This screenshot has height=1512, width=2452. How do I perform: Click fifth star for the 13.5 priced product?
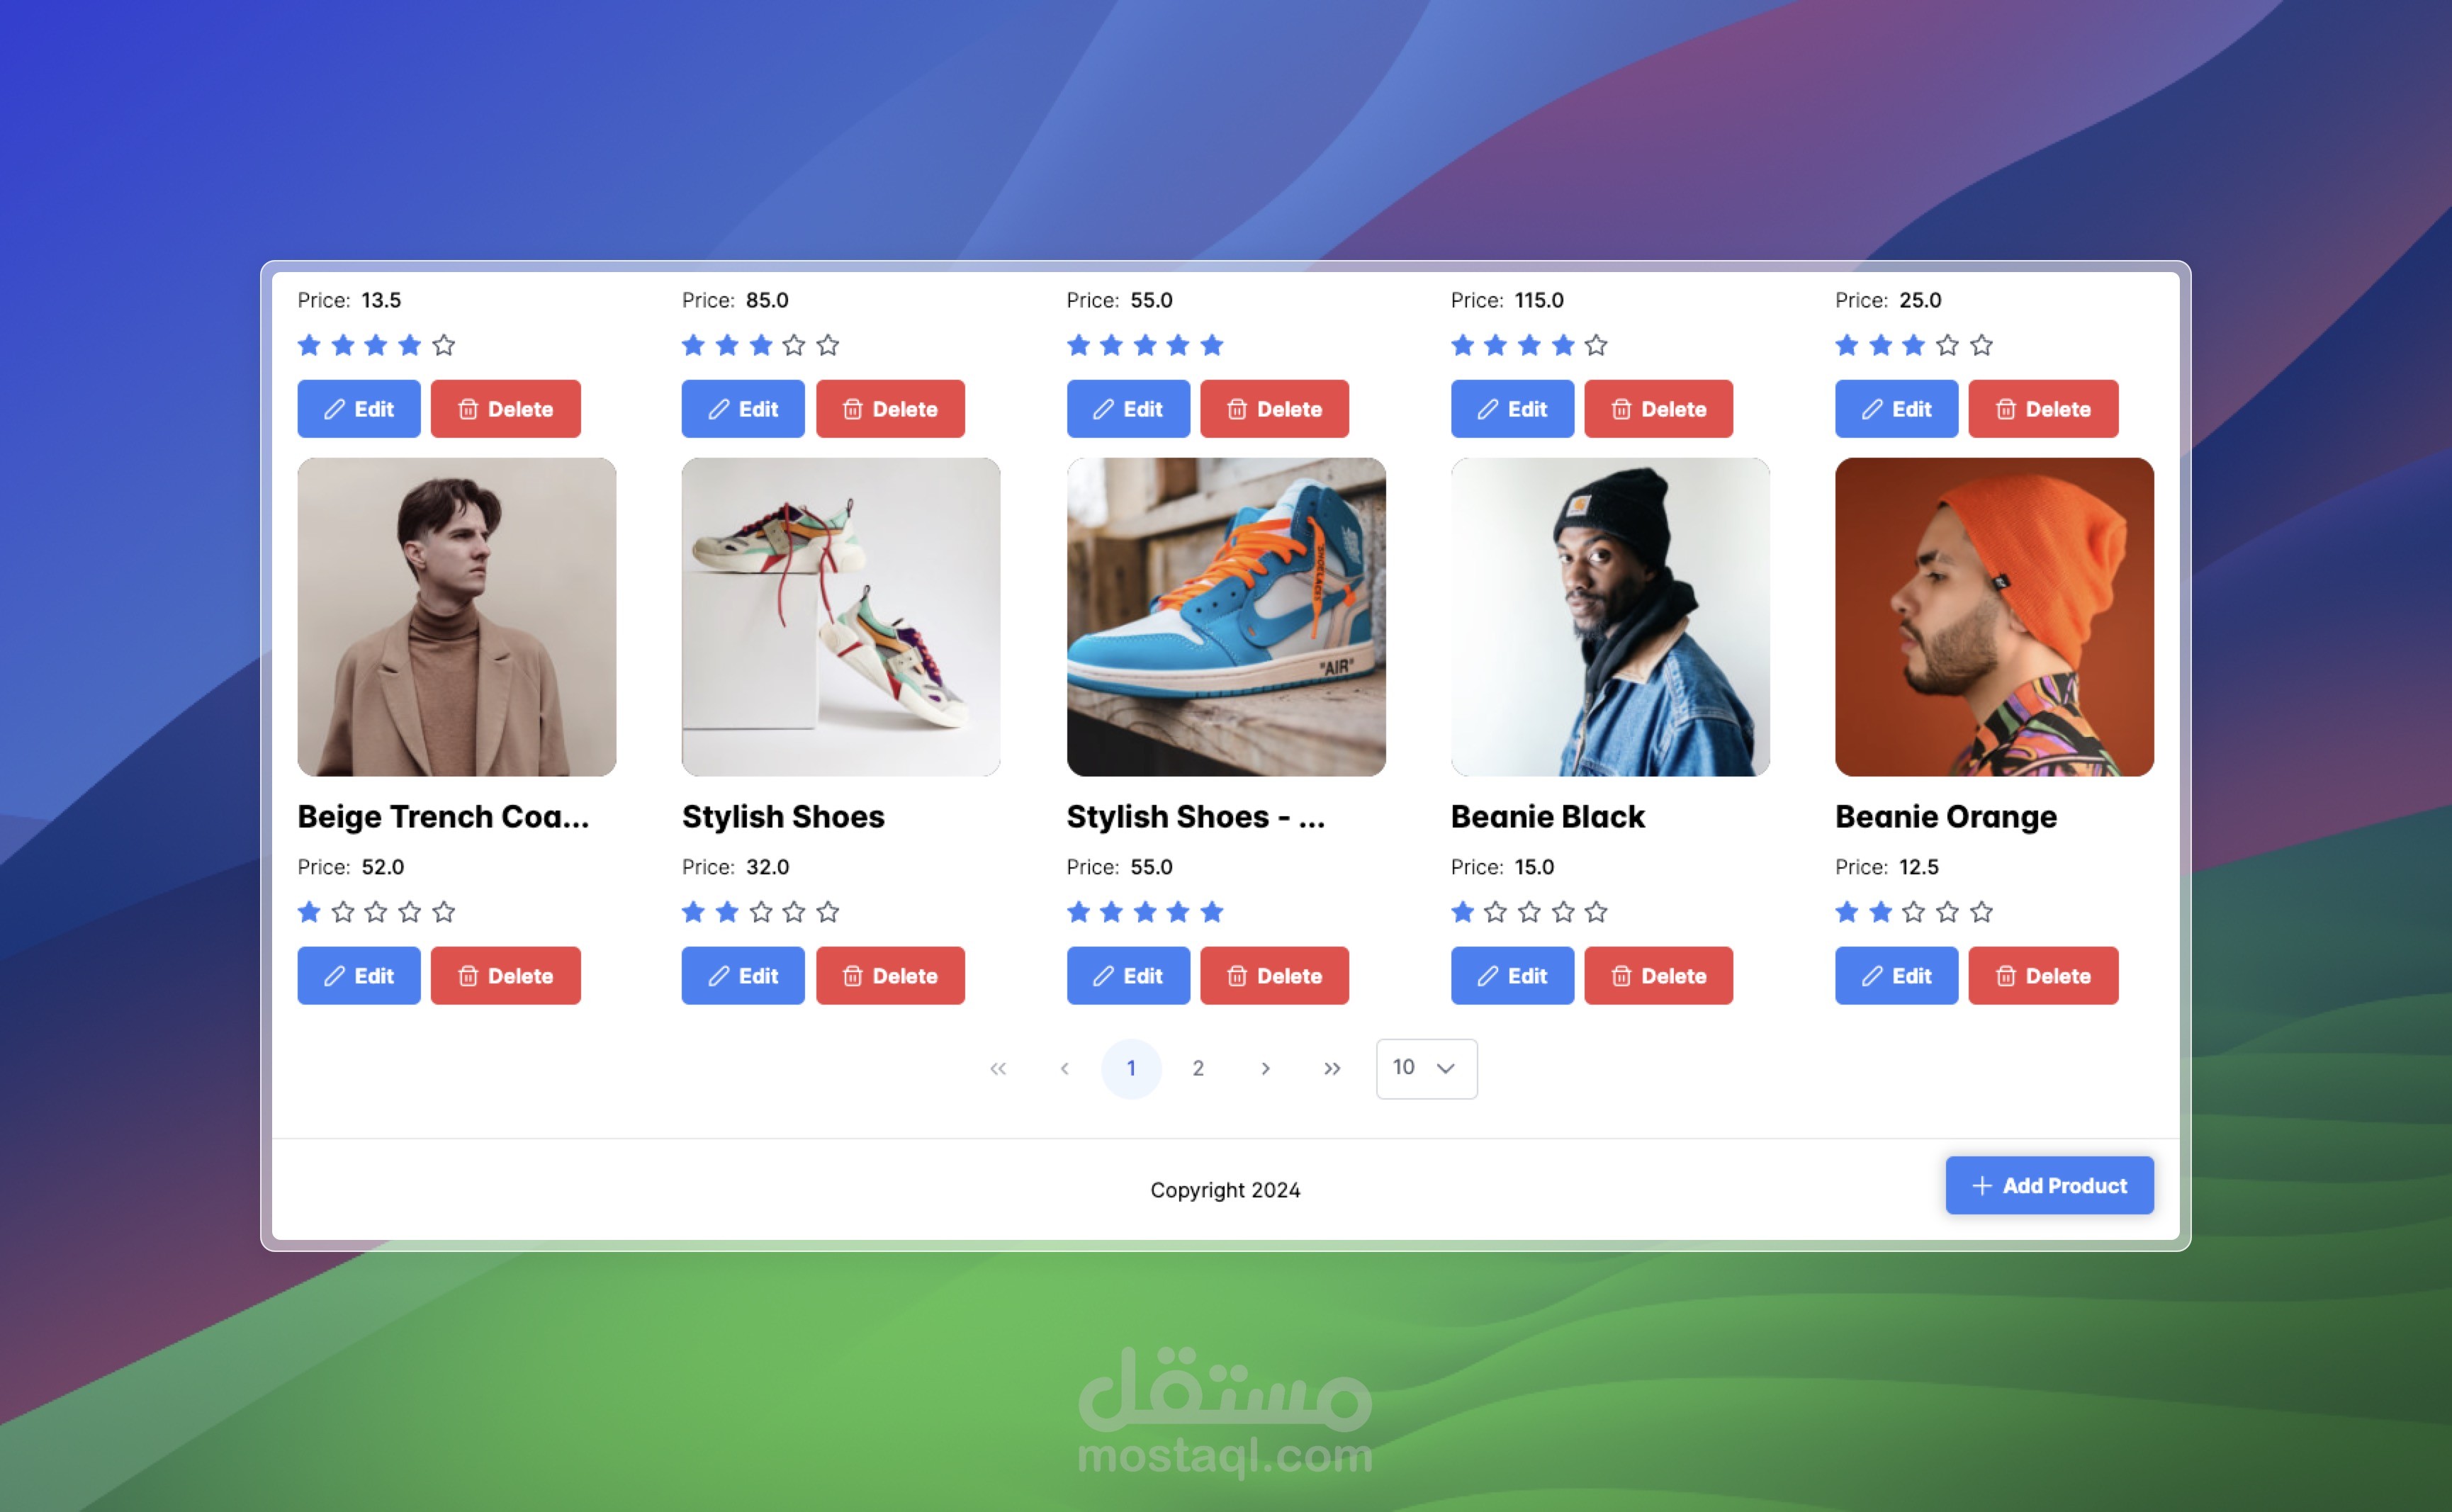[x=444, y=345]
